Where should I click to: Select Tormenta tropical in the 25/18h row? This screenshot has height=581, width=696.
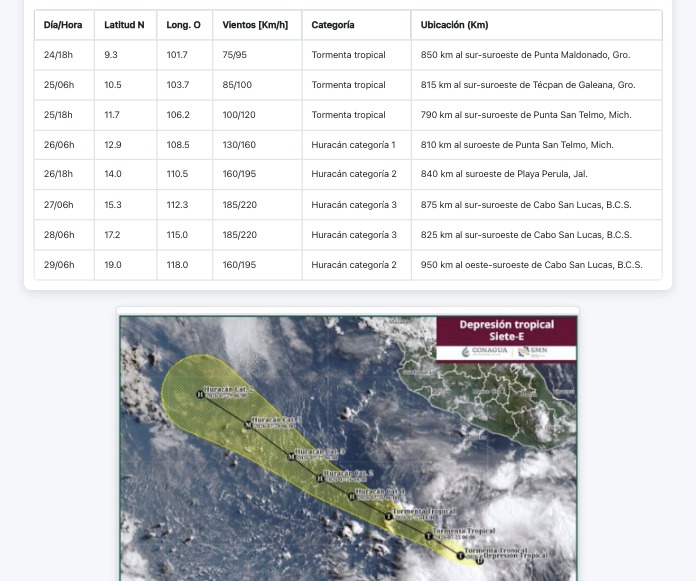click(348, 115)
